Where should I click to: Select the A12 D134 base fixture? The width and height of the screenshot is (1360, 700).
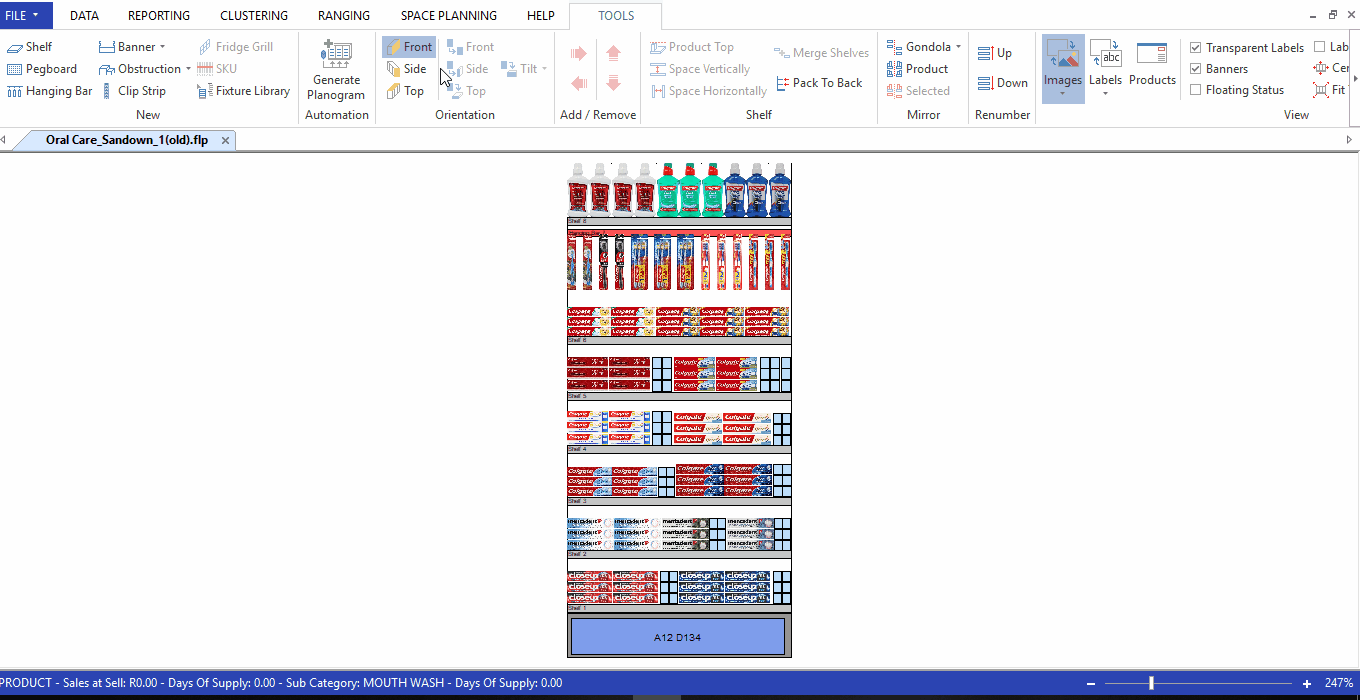tap(678, 637)
